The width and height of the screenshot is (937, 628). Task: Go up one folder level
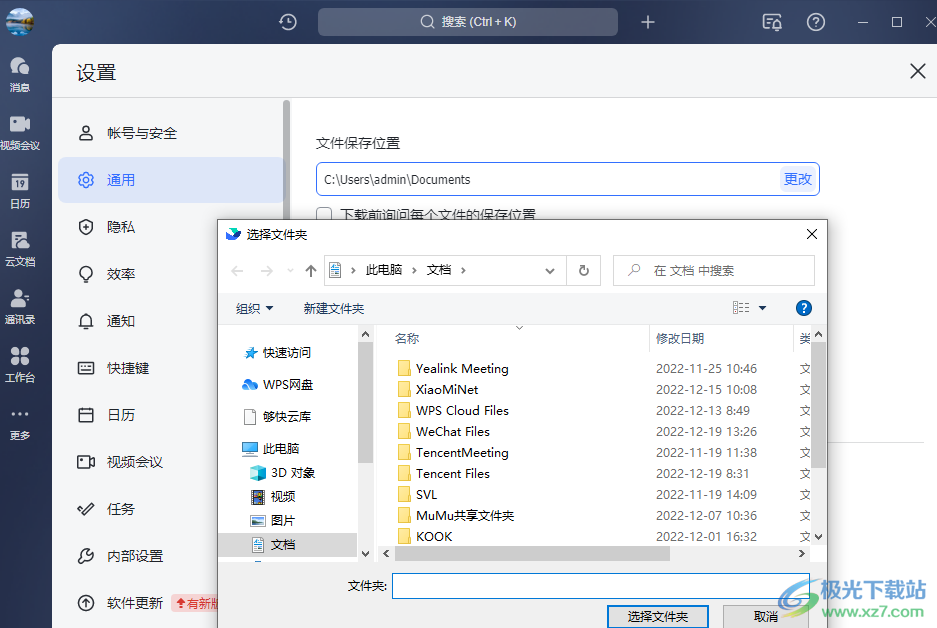pos(311,271)
